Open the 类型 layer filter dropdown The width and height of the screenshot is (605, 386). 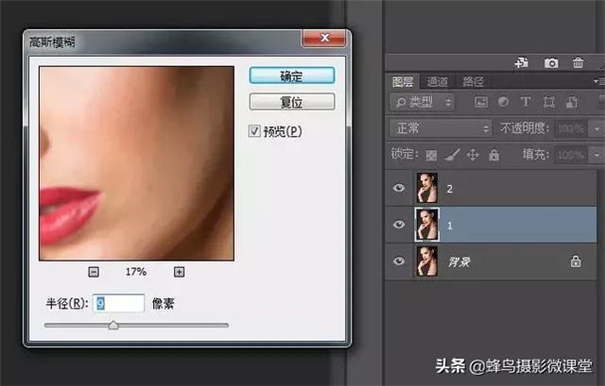point(422,102)
